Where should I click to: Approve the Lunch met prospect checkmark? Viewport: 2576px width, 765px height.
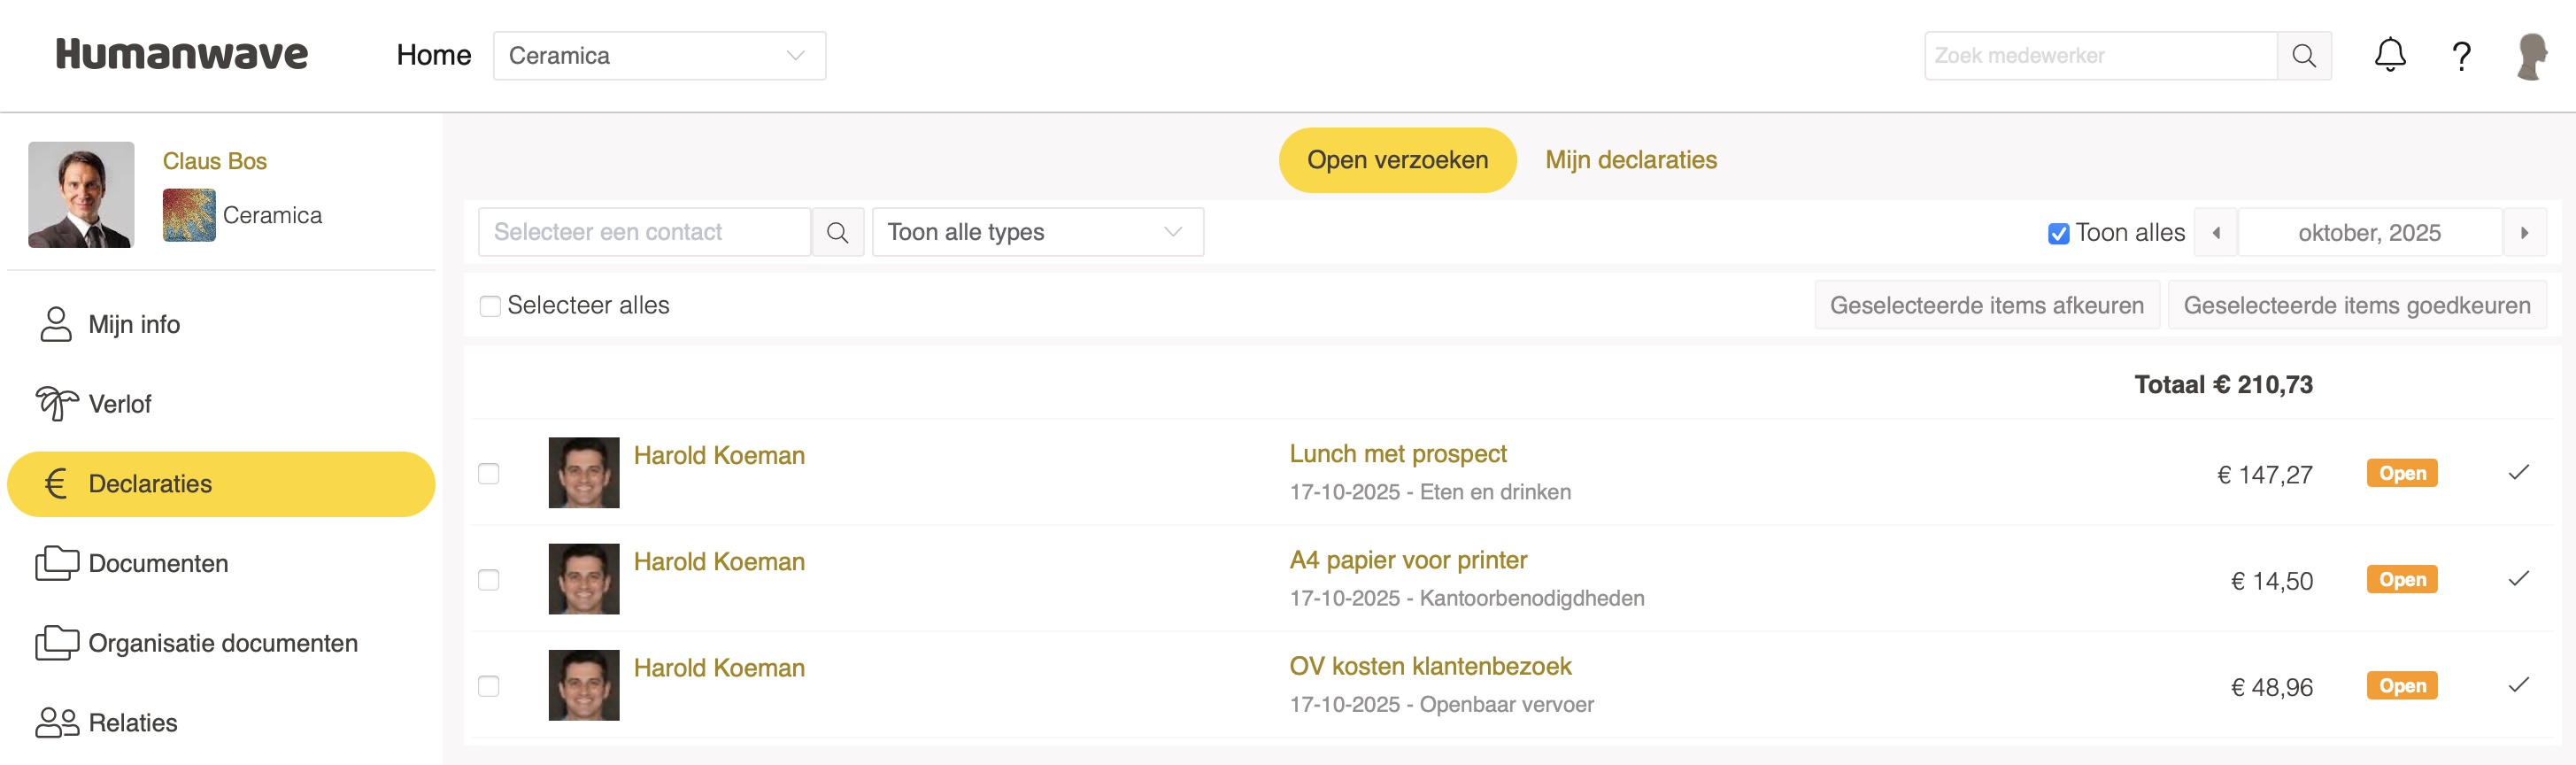[2518, 473]
